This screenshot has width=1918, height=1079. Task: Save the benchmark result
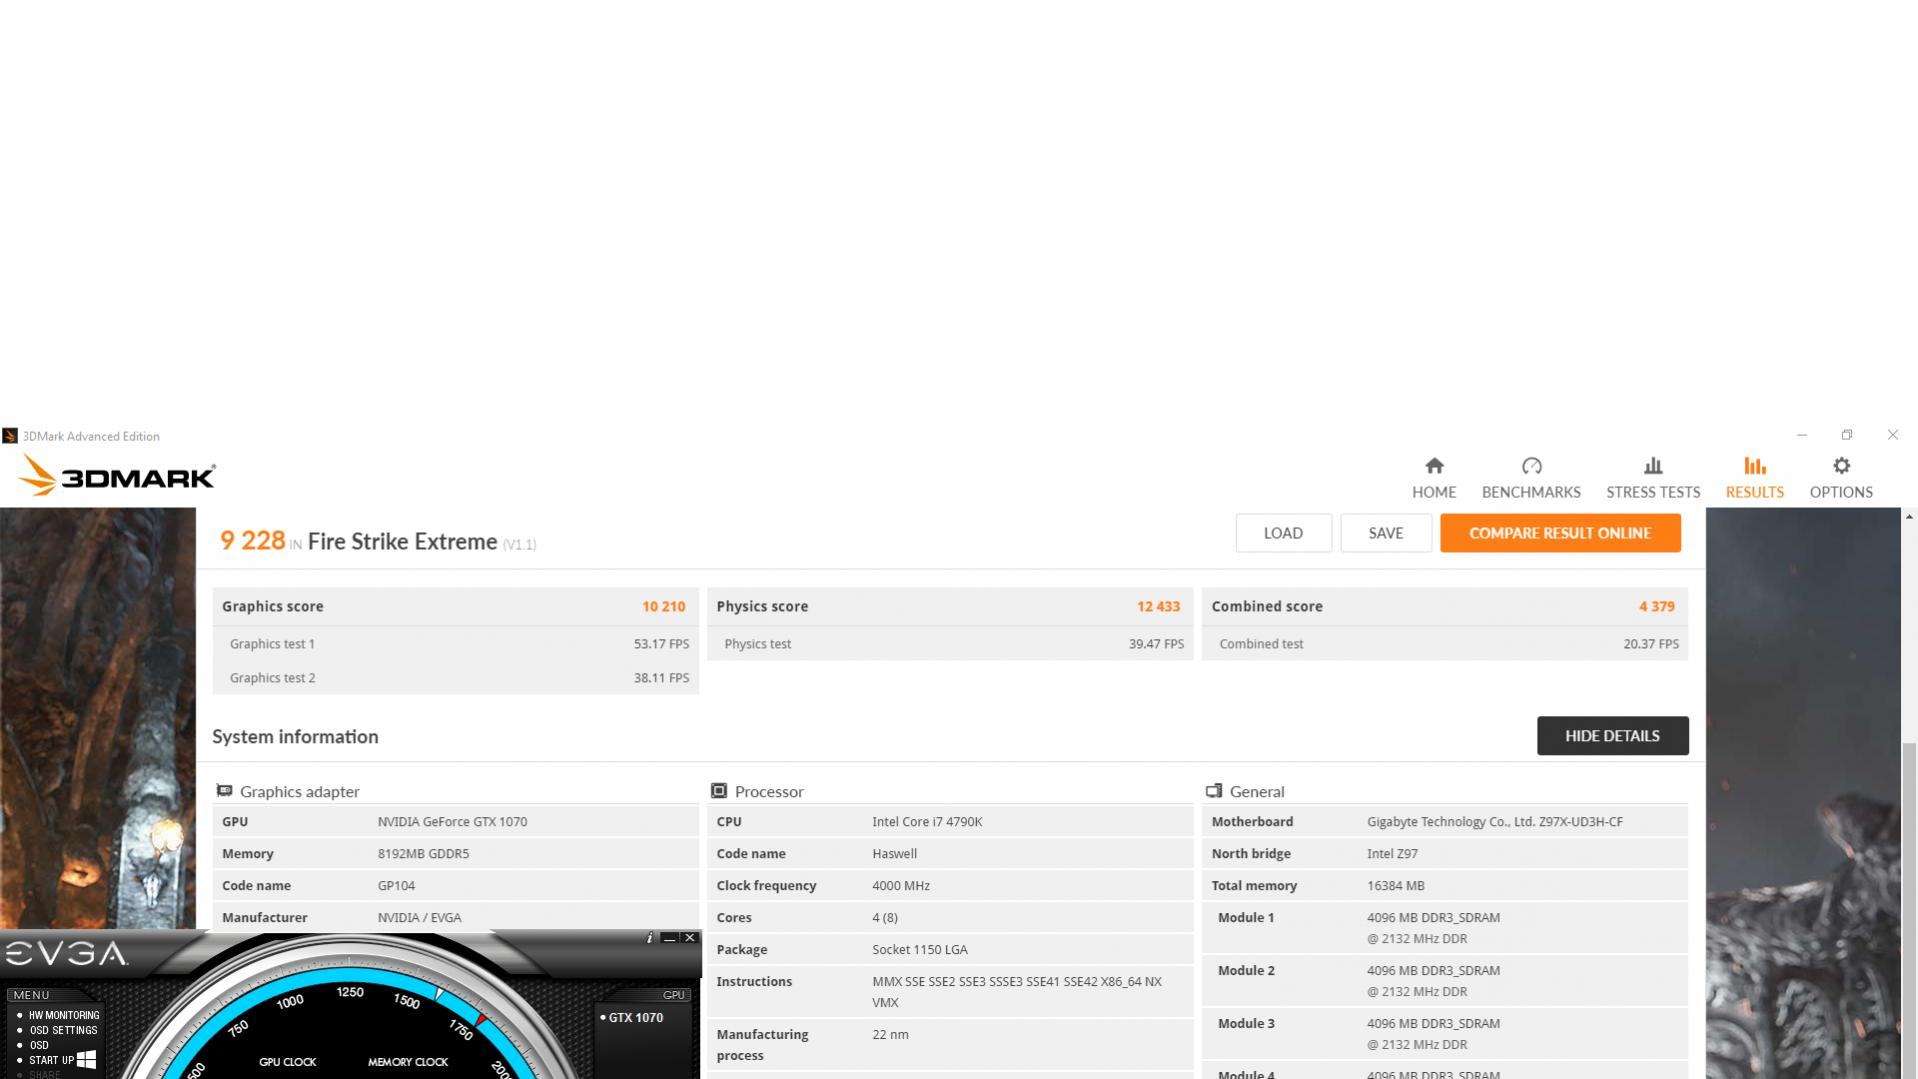1385,533
